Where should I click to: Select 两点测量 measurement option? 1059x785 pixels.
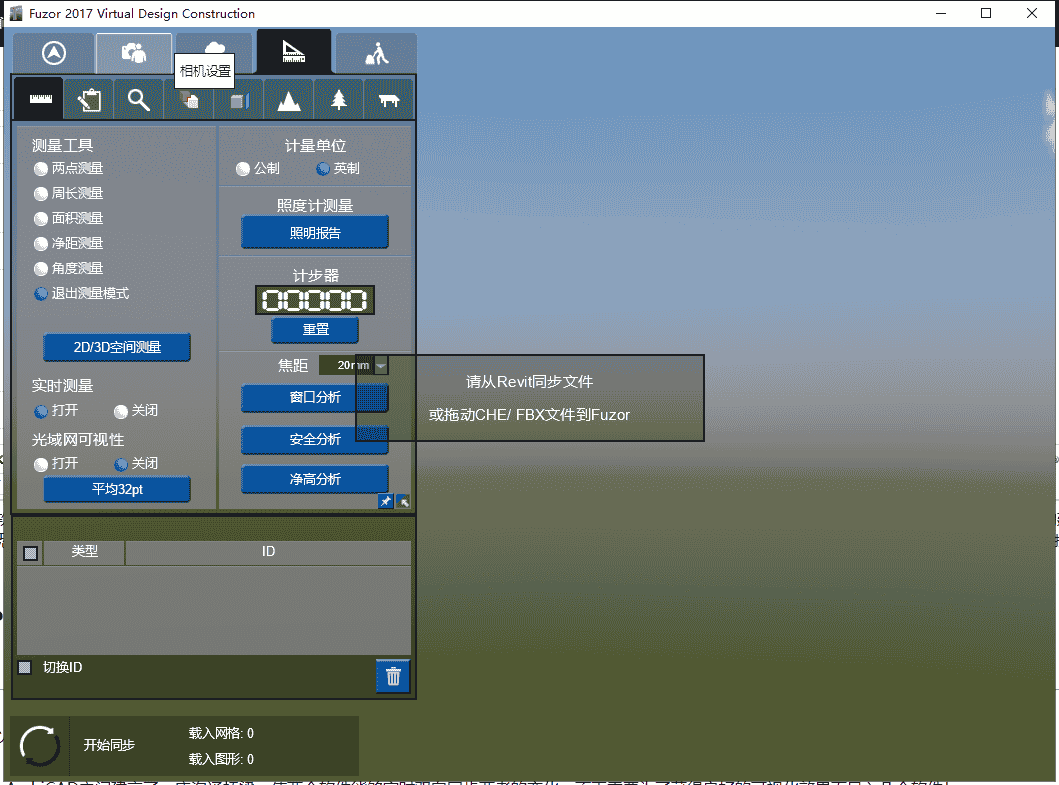[x=41, y=169]
